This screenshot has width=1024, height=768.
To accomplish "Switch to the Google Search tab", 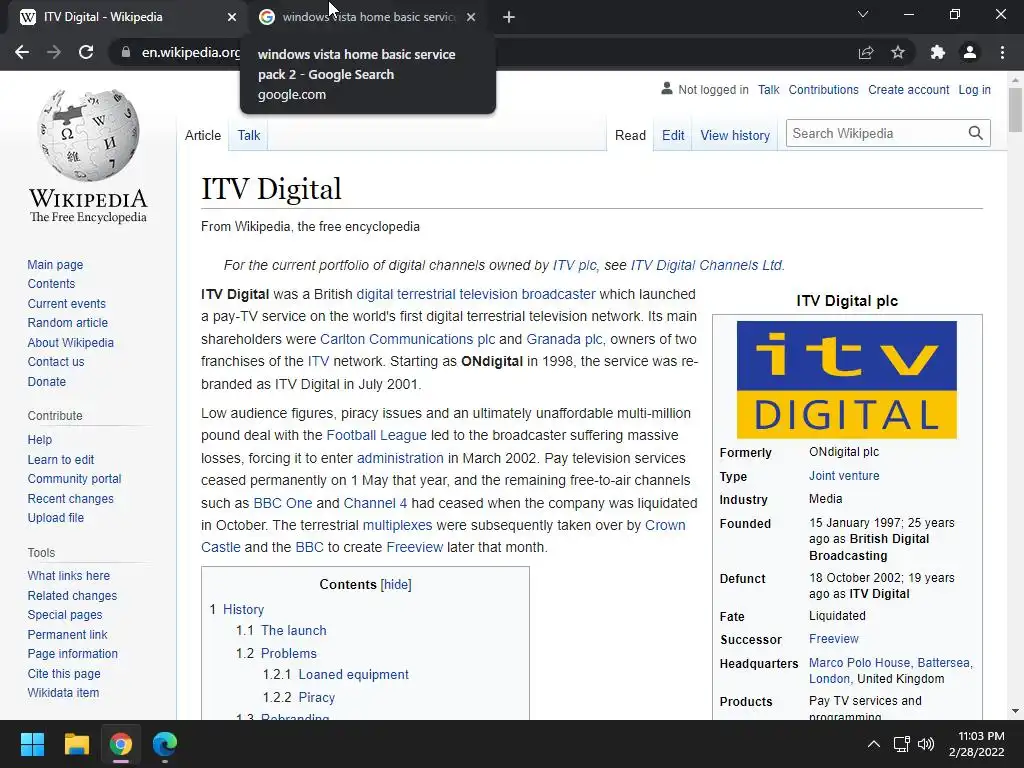I will coord(368,17).
